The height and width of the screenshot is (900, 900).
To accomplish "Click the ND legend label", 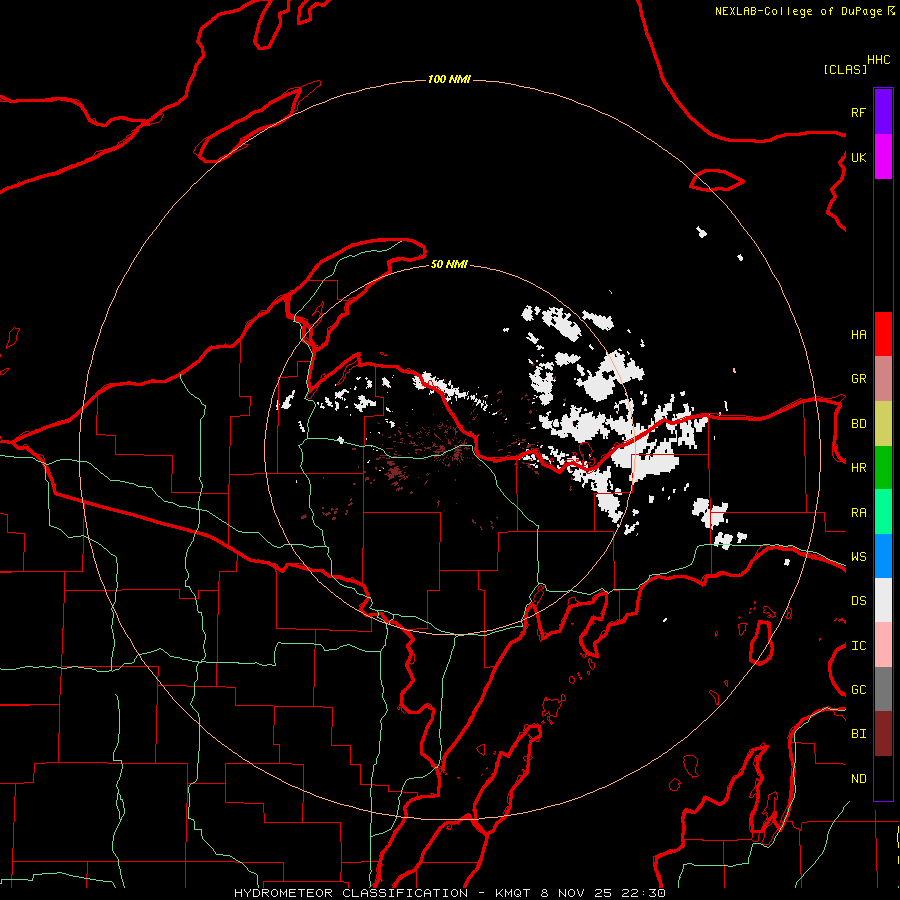I will (858, 779).
